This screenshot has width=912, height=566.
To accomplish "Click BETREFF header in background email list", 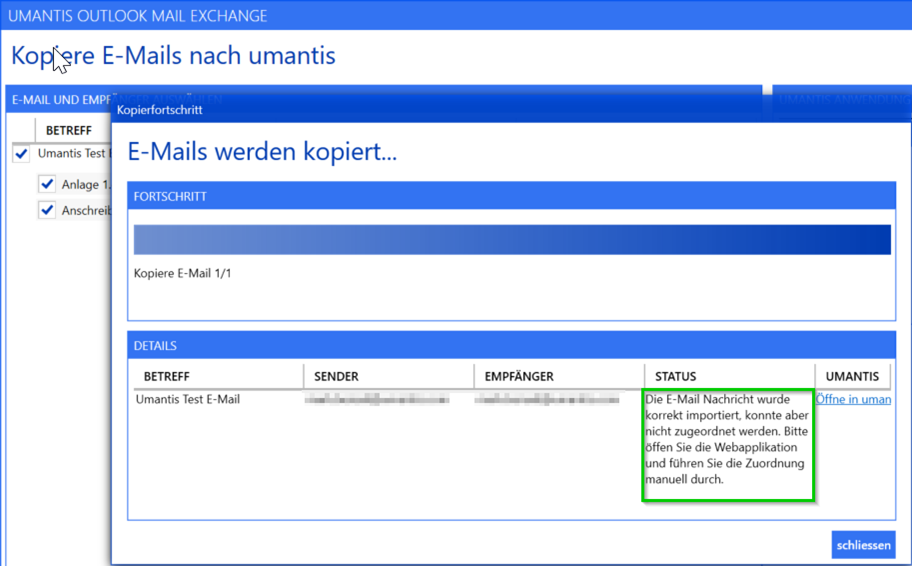I will [x=68, y=130].
